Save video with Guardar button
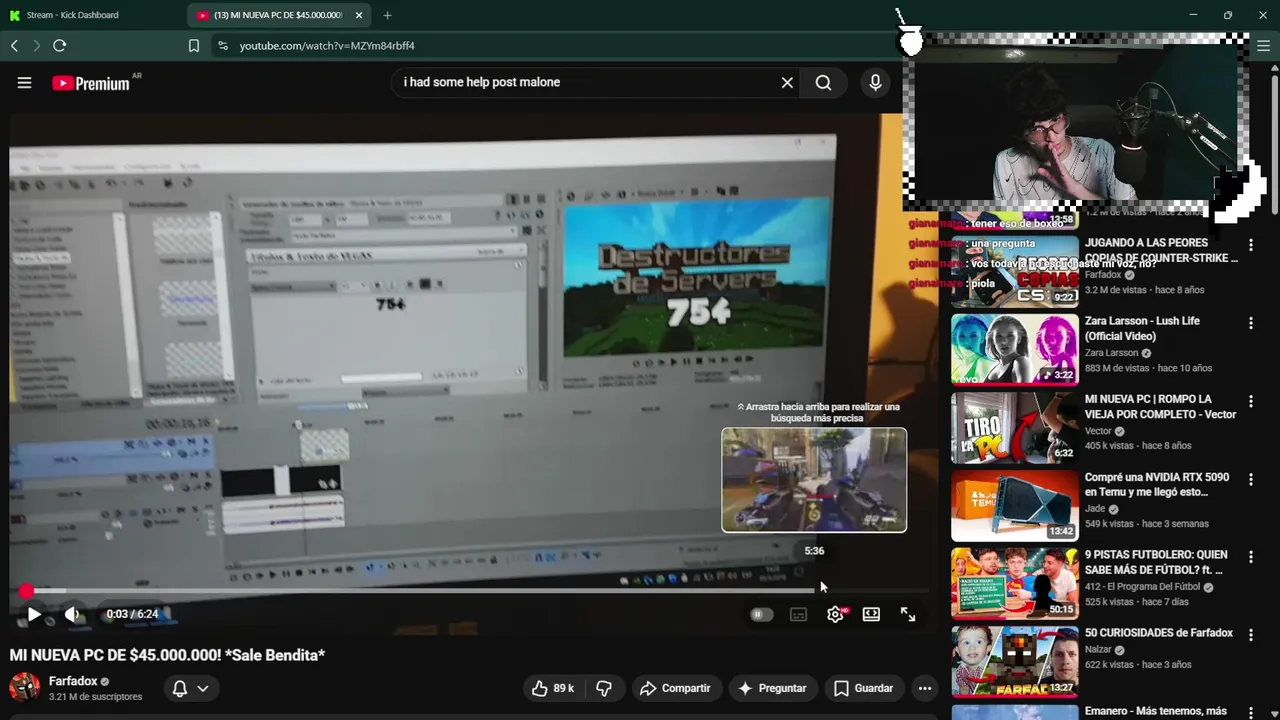Image resolution: width=1280 pixels, height=720 pixels. (863, 688)
